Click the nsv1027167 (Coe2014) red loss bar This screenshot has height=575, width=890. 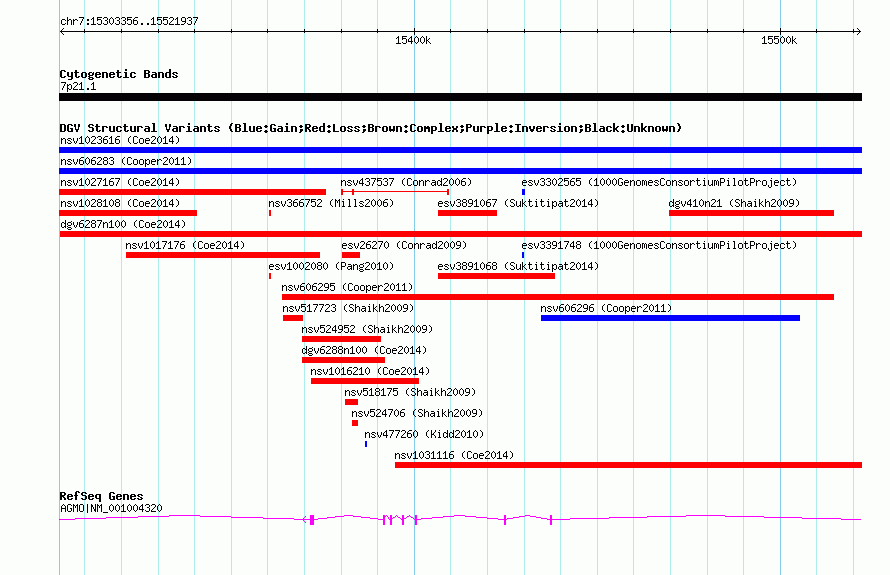[x=192, y=192]
